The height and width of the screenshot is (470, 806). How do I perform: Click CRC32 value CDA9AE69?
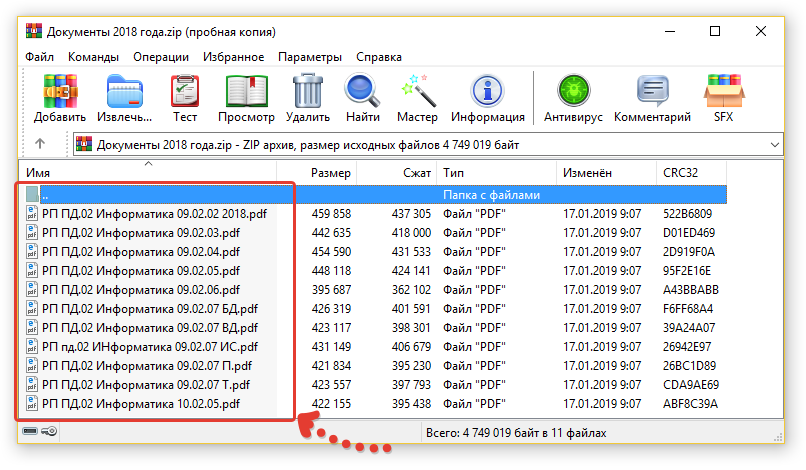(x=691, y=385)
